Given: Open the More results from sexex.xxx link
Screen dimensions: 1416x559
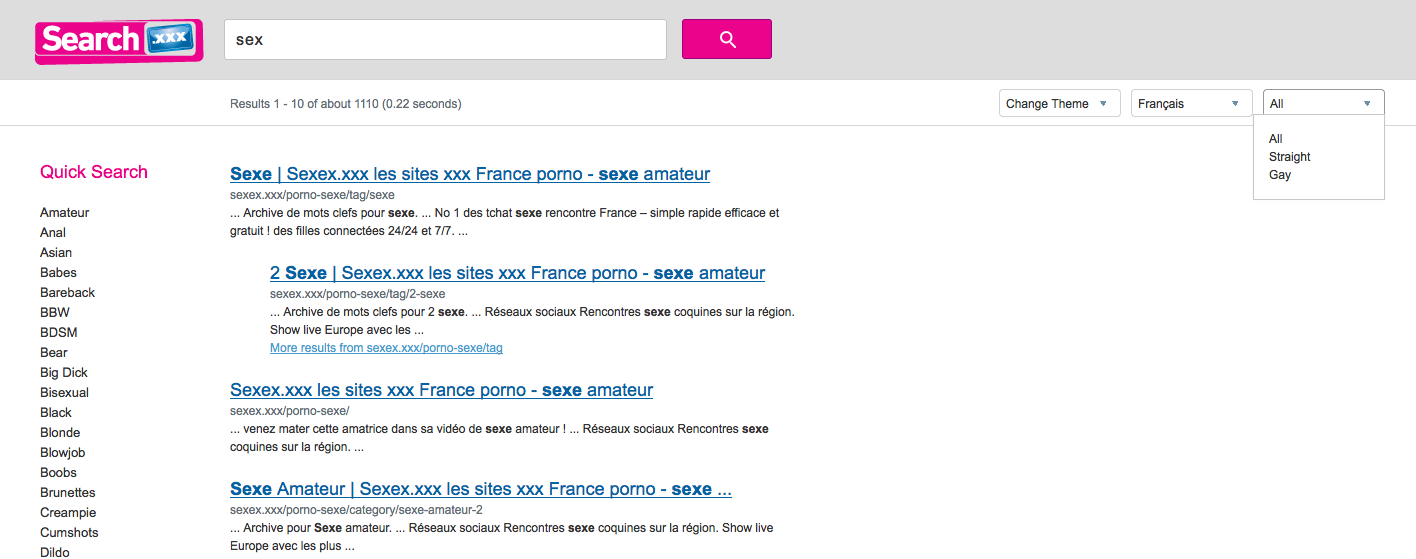Looking at the screenshot, I should tap(386, 348).
